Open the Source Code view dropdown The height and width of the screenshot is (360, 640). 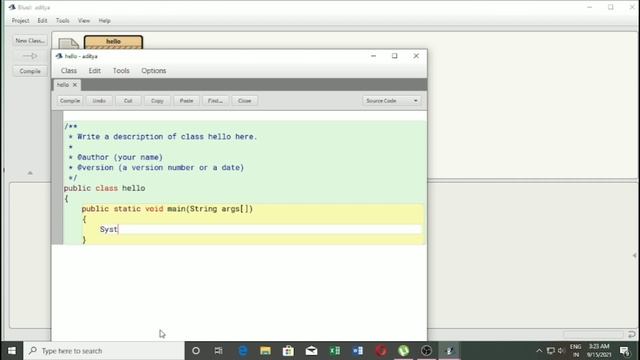pos(391,100)
